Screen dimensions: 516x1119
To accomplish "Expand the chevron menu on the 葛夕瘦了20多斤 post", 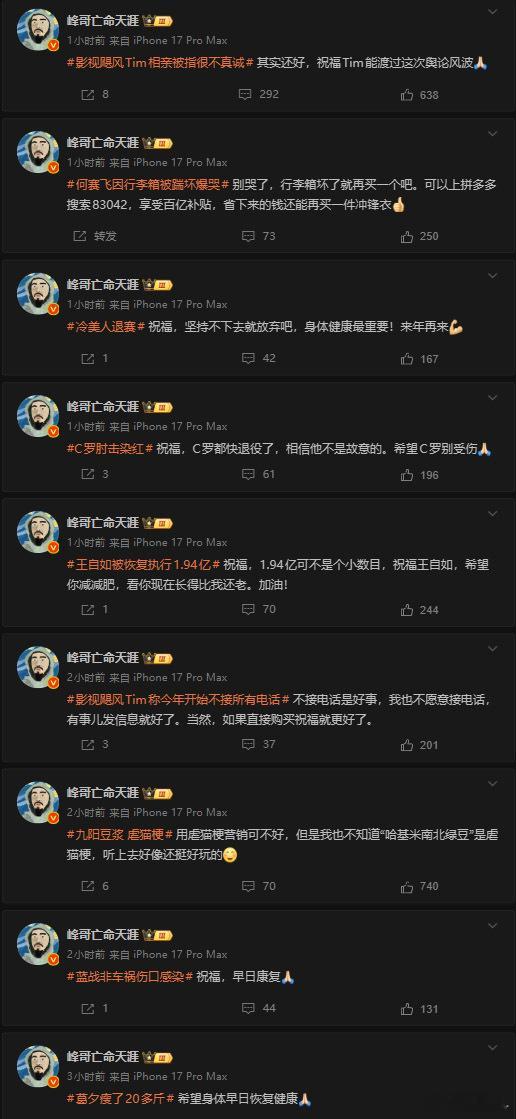I will [x=492, y=1047].
